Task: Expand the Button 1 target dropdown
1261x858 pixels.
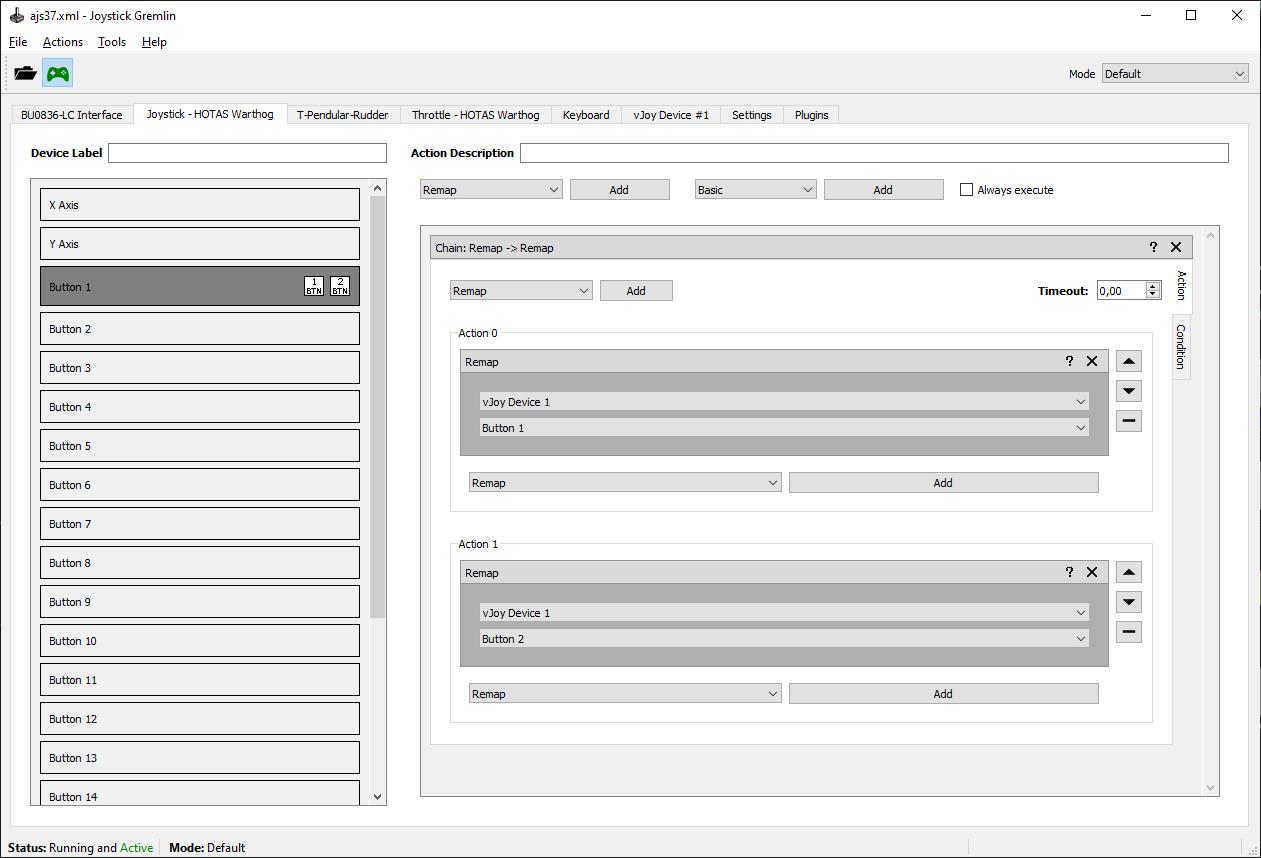Action: click(784, 428)
